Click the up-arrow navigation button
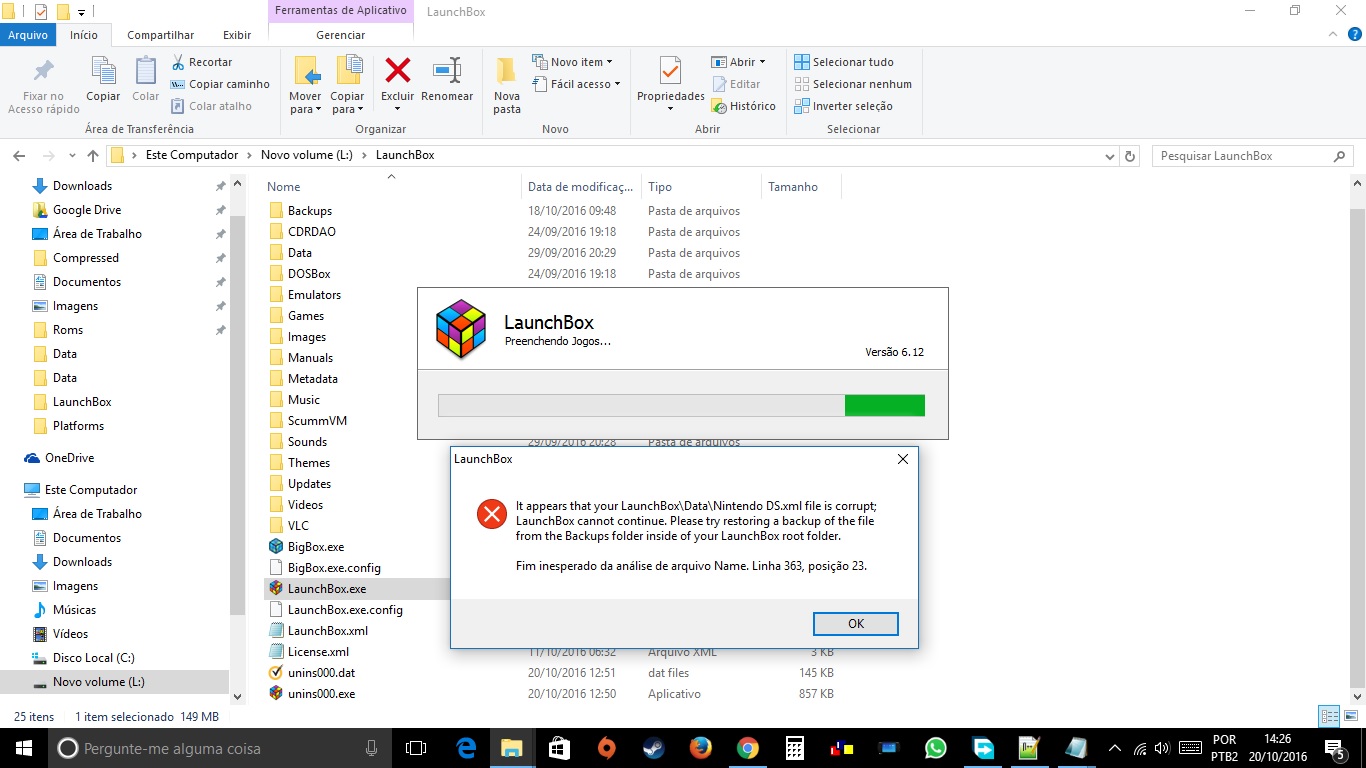The width and height of the screenshot is (1366, 768). (93, 156)
